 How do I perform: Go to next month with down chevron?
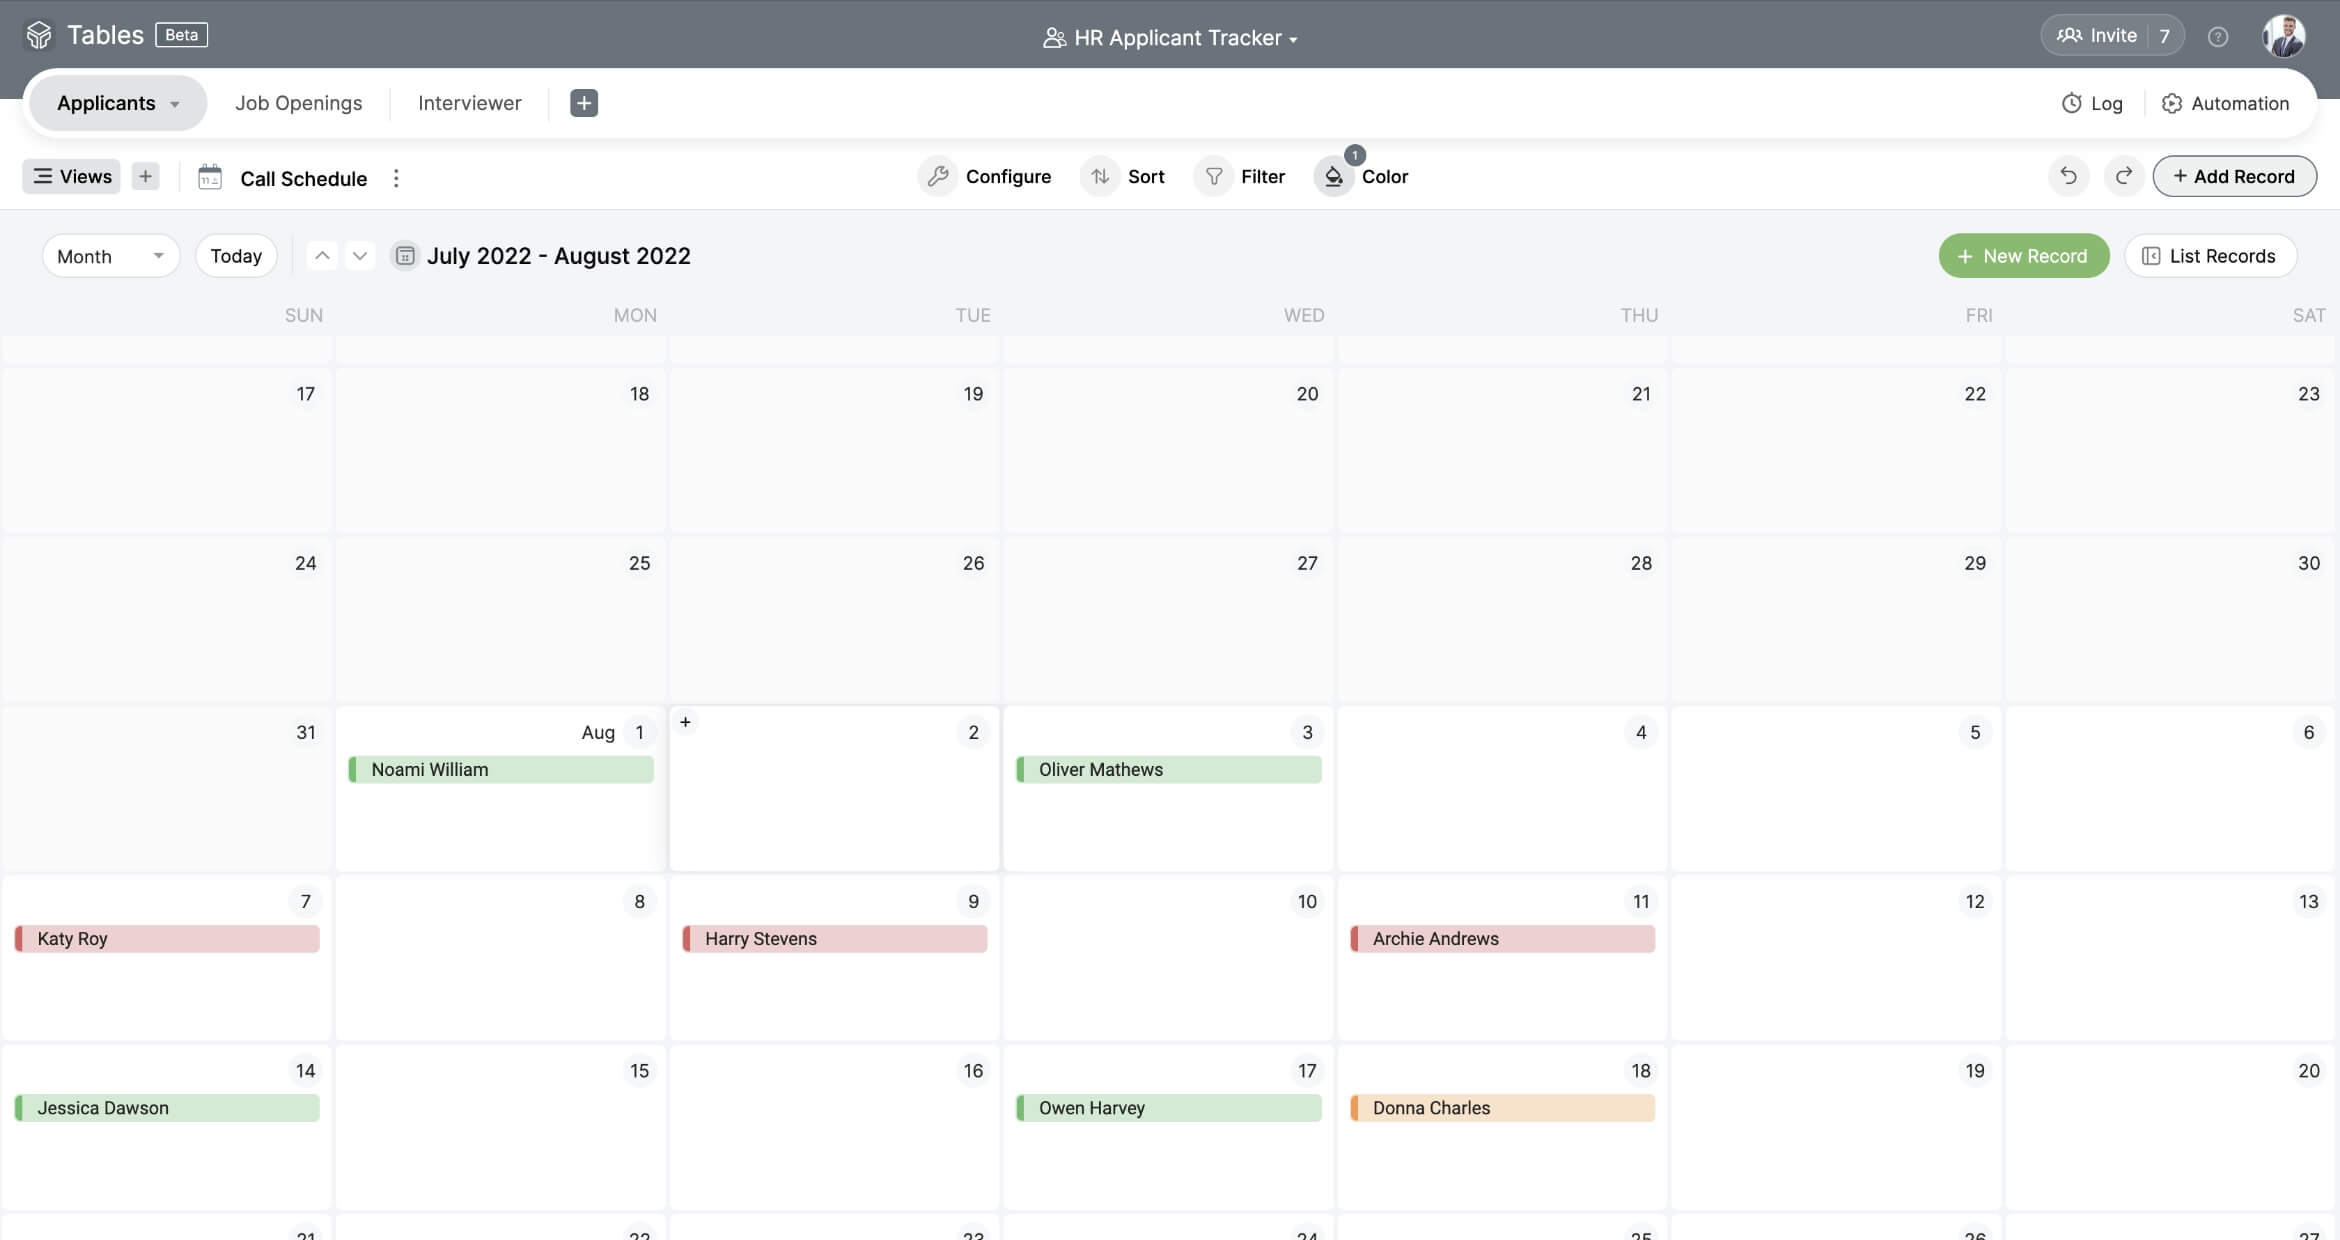(360, 256)
